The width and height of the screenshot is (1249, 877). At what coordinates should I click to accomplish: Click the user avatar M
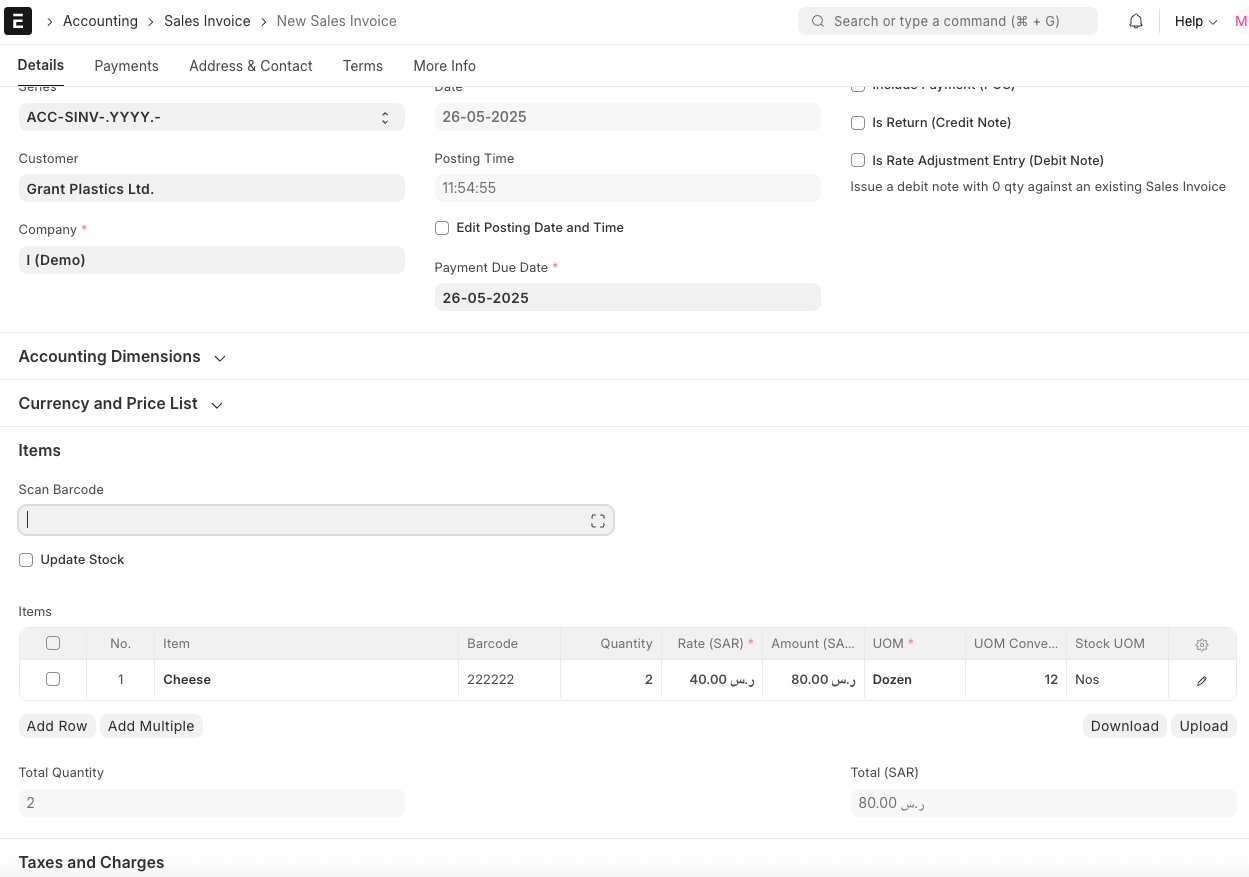1240,21
